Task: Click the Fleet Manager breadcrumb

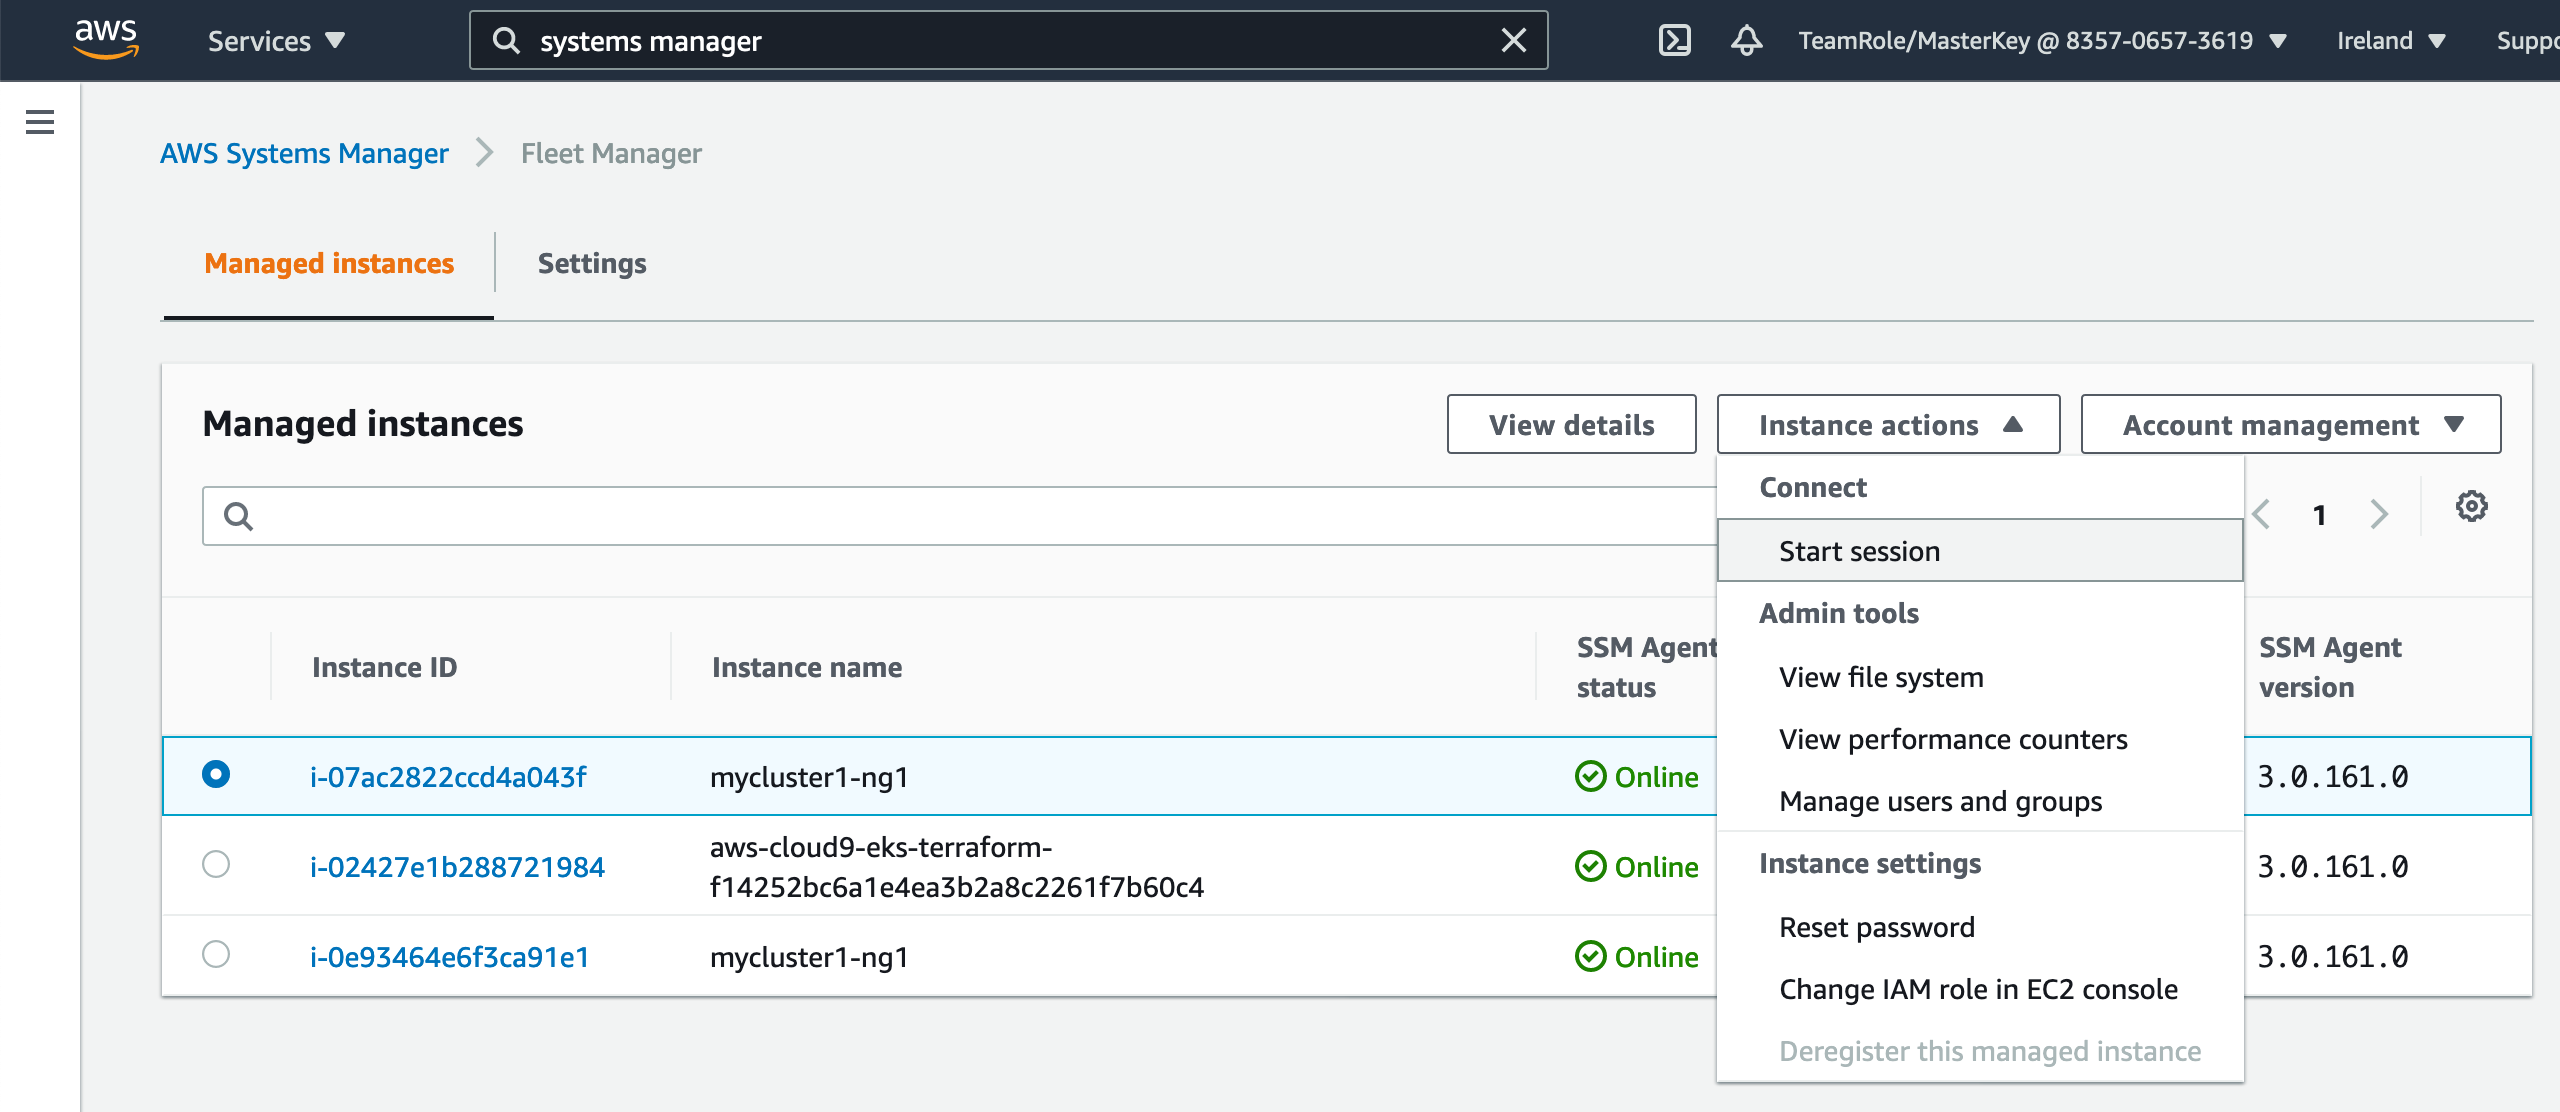Action: [611, 153]
